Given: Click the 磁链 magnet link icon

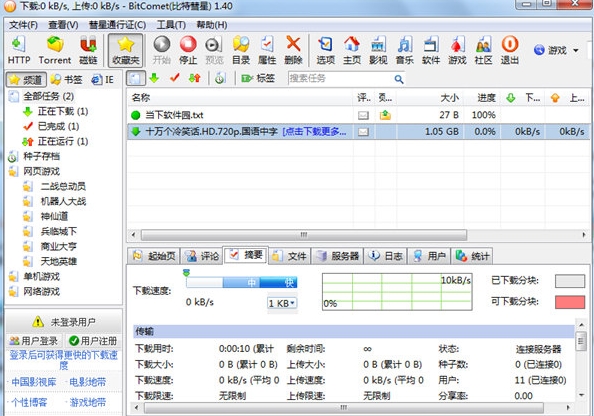Looking at the screenshot, I should point(88,50).
